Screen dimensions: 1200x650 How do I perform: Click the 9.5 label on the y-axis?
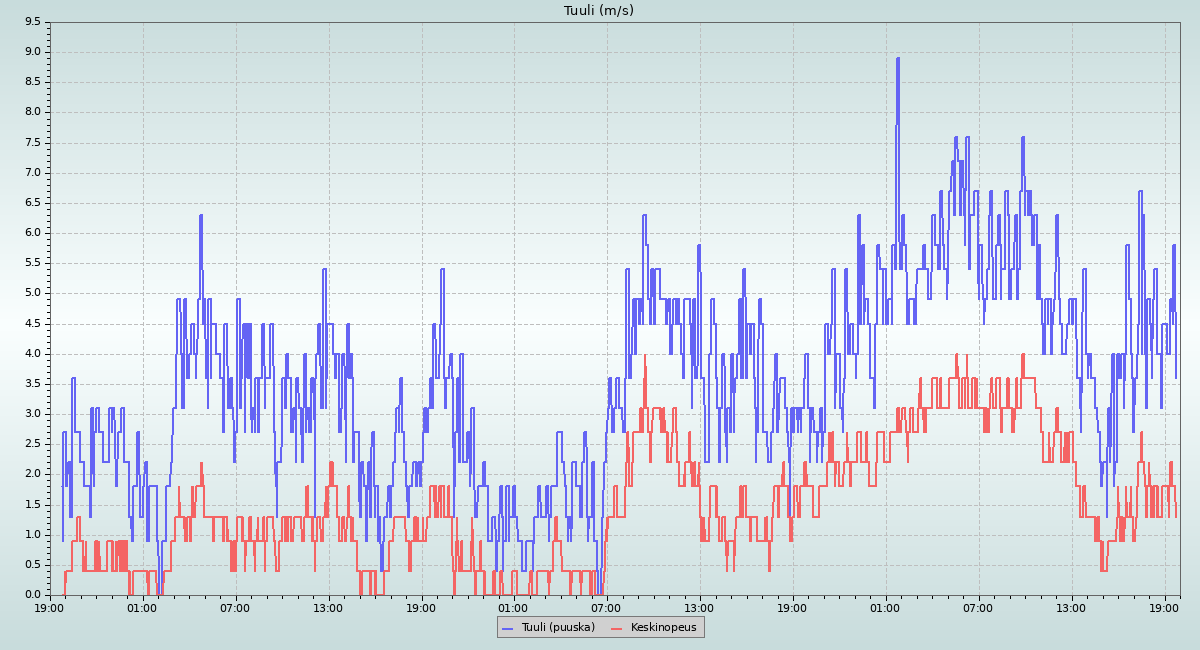point(32,21)
